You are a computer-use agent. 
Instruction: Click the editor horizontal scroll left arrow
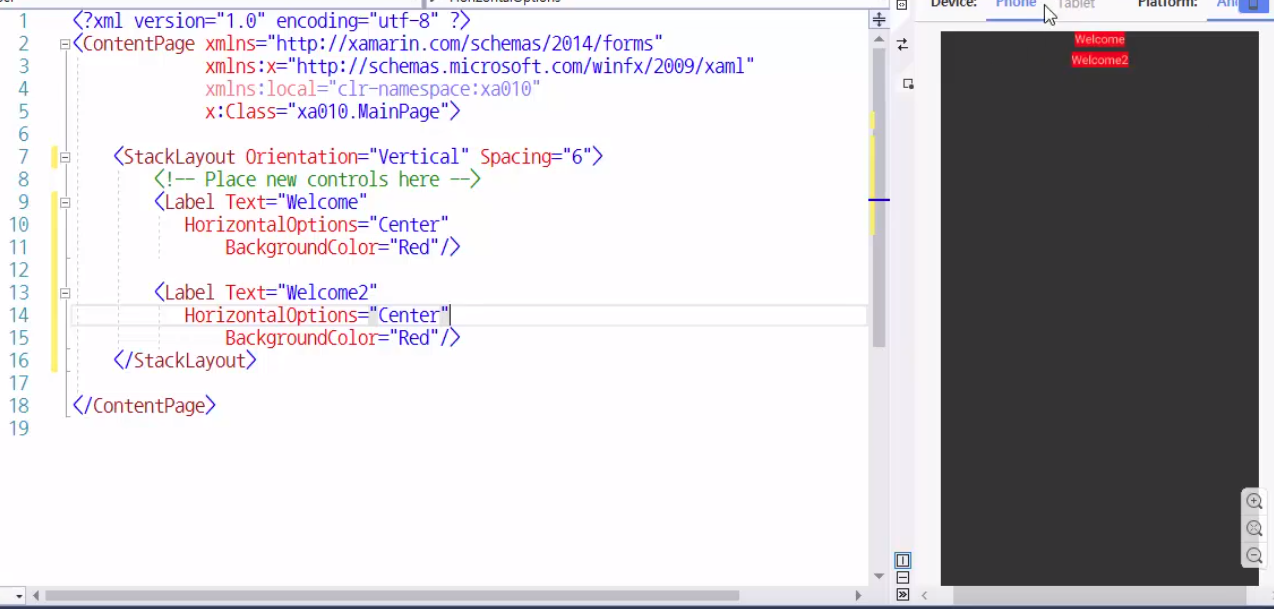[36, 595]
